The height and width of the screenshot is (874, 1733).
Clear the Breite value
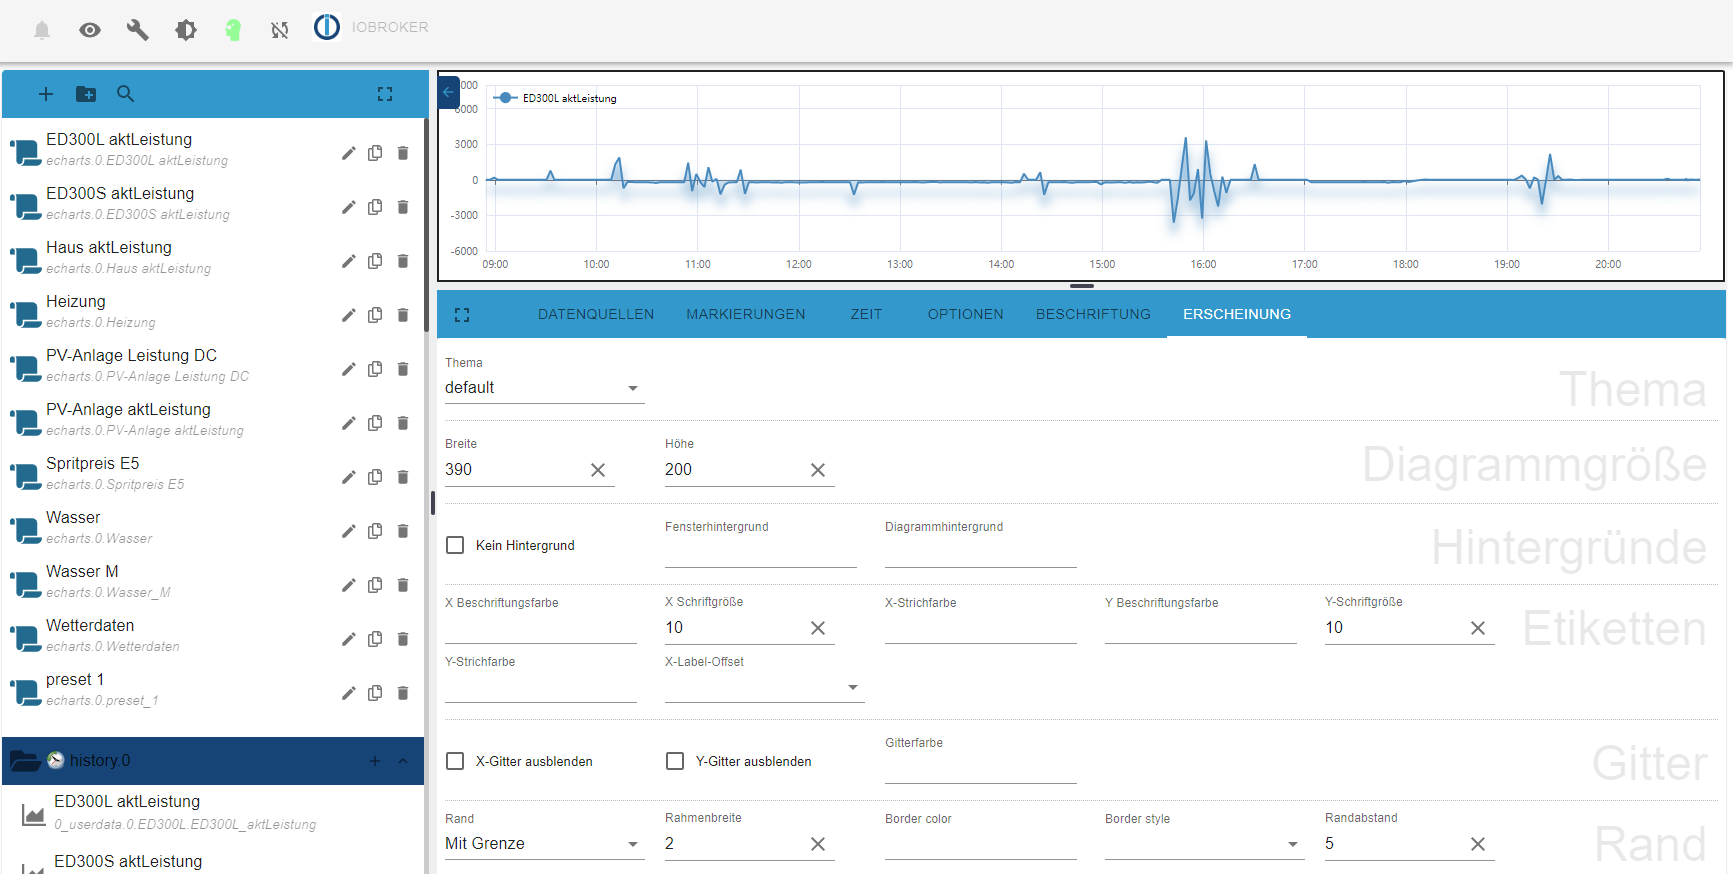point(598,470)
